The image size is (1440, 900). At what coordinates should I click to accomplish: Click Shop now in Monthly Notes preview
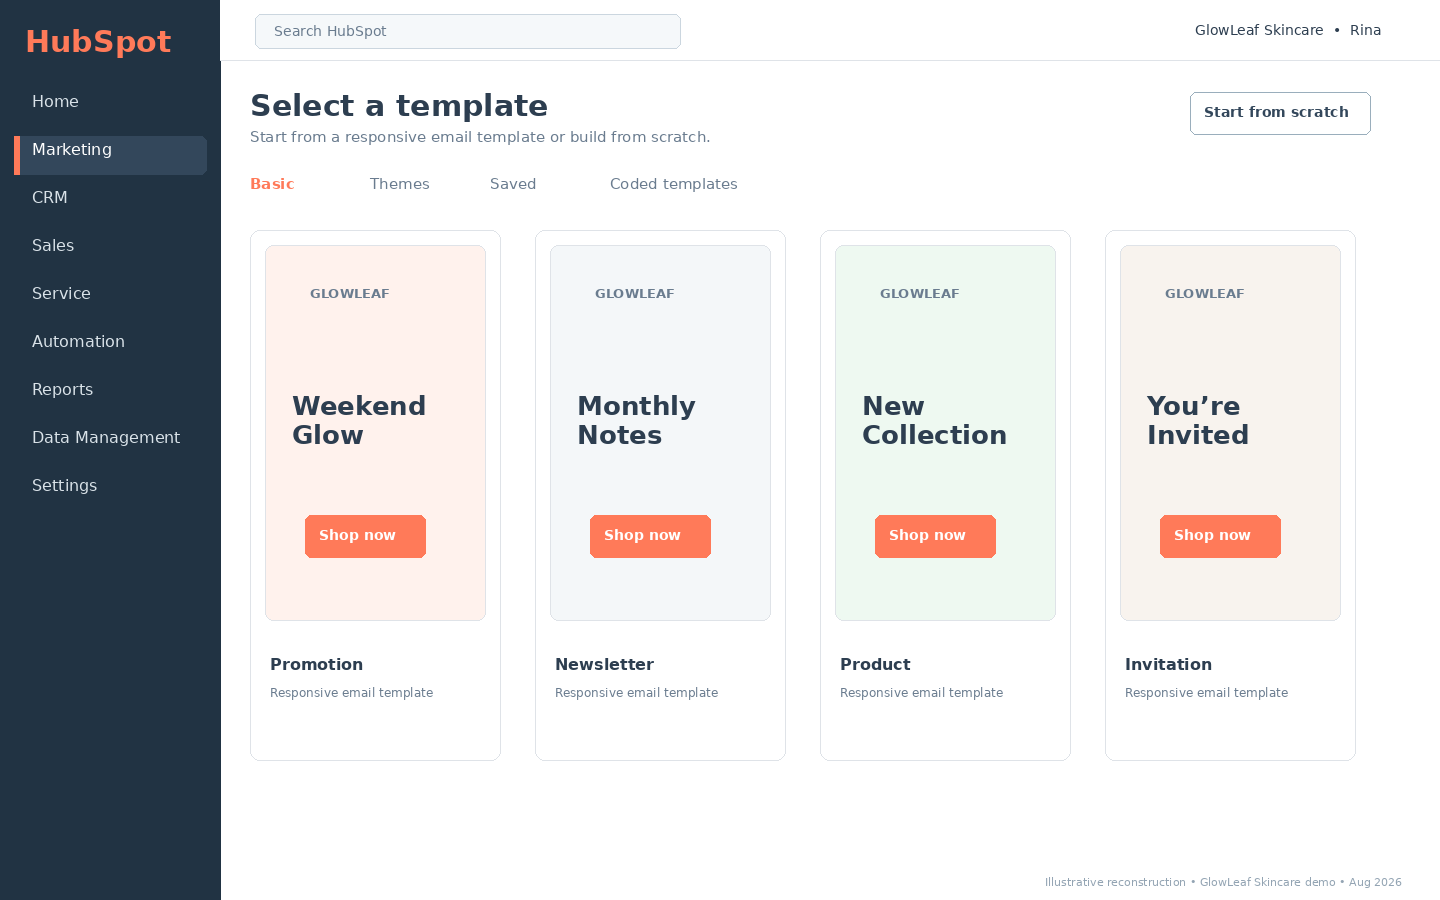click(650, 536)
